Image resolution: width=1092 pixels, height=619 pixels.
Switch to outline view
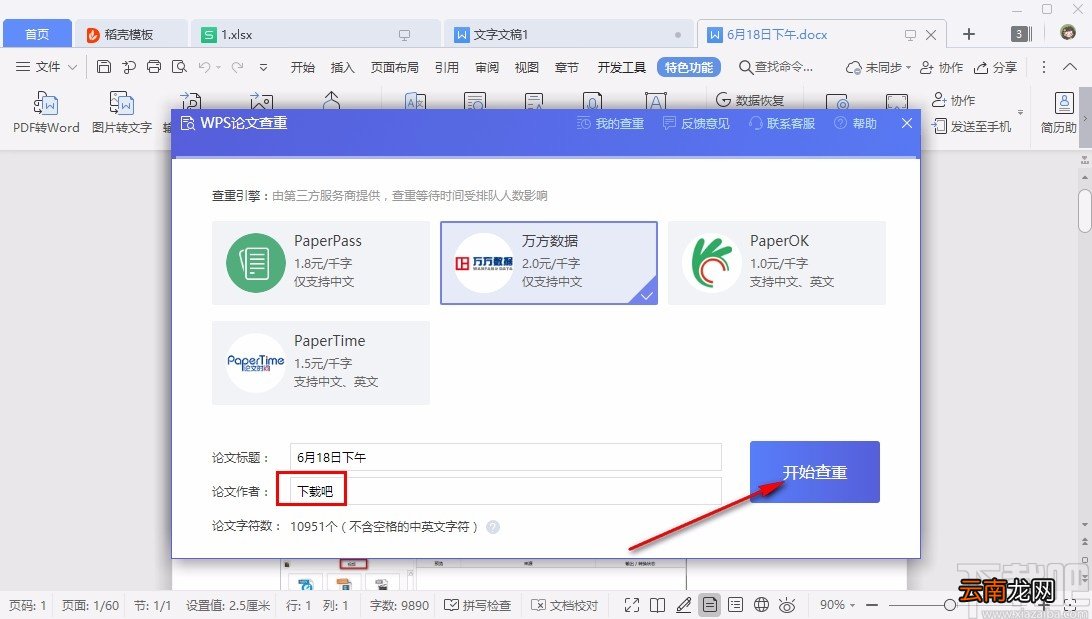tap(735, 605)
